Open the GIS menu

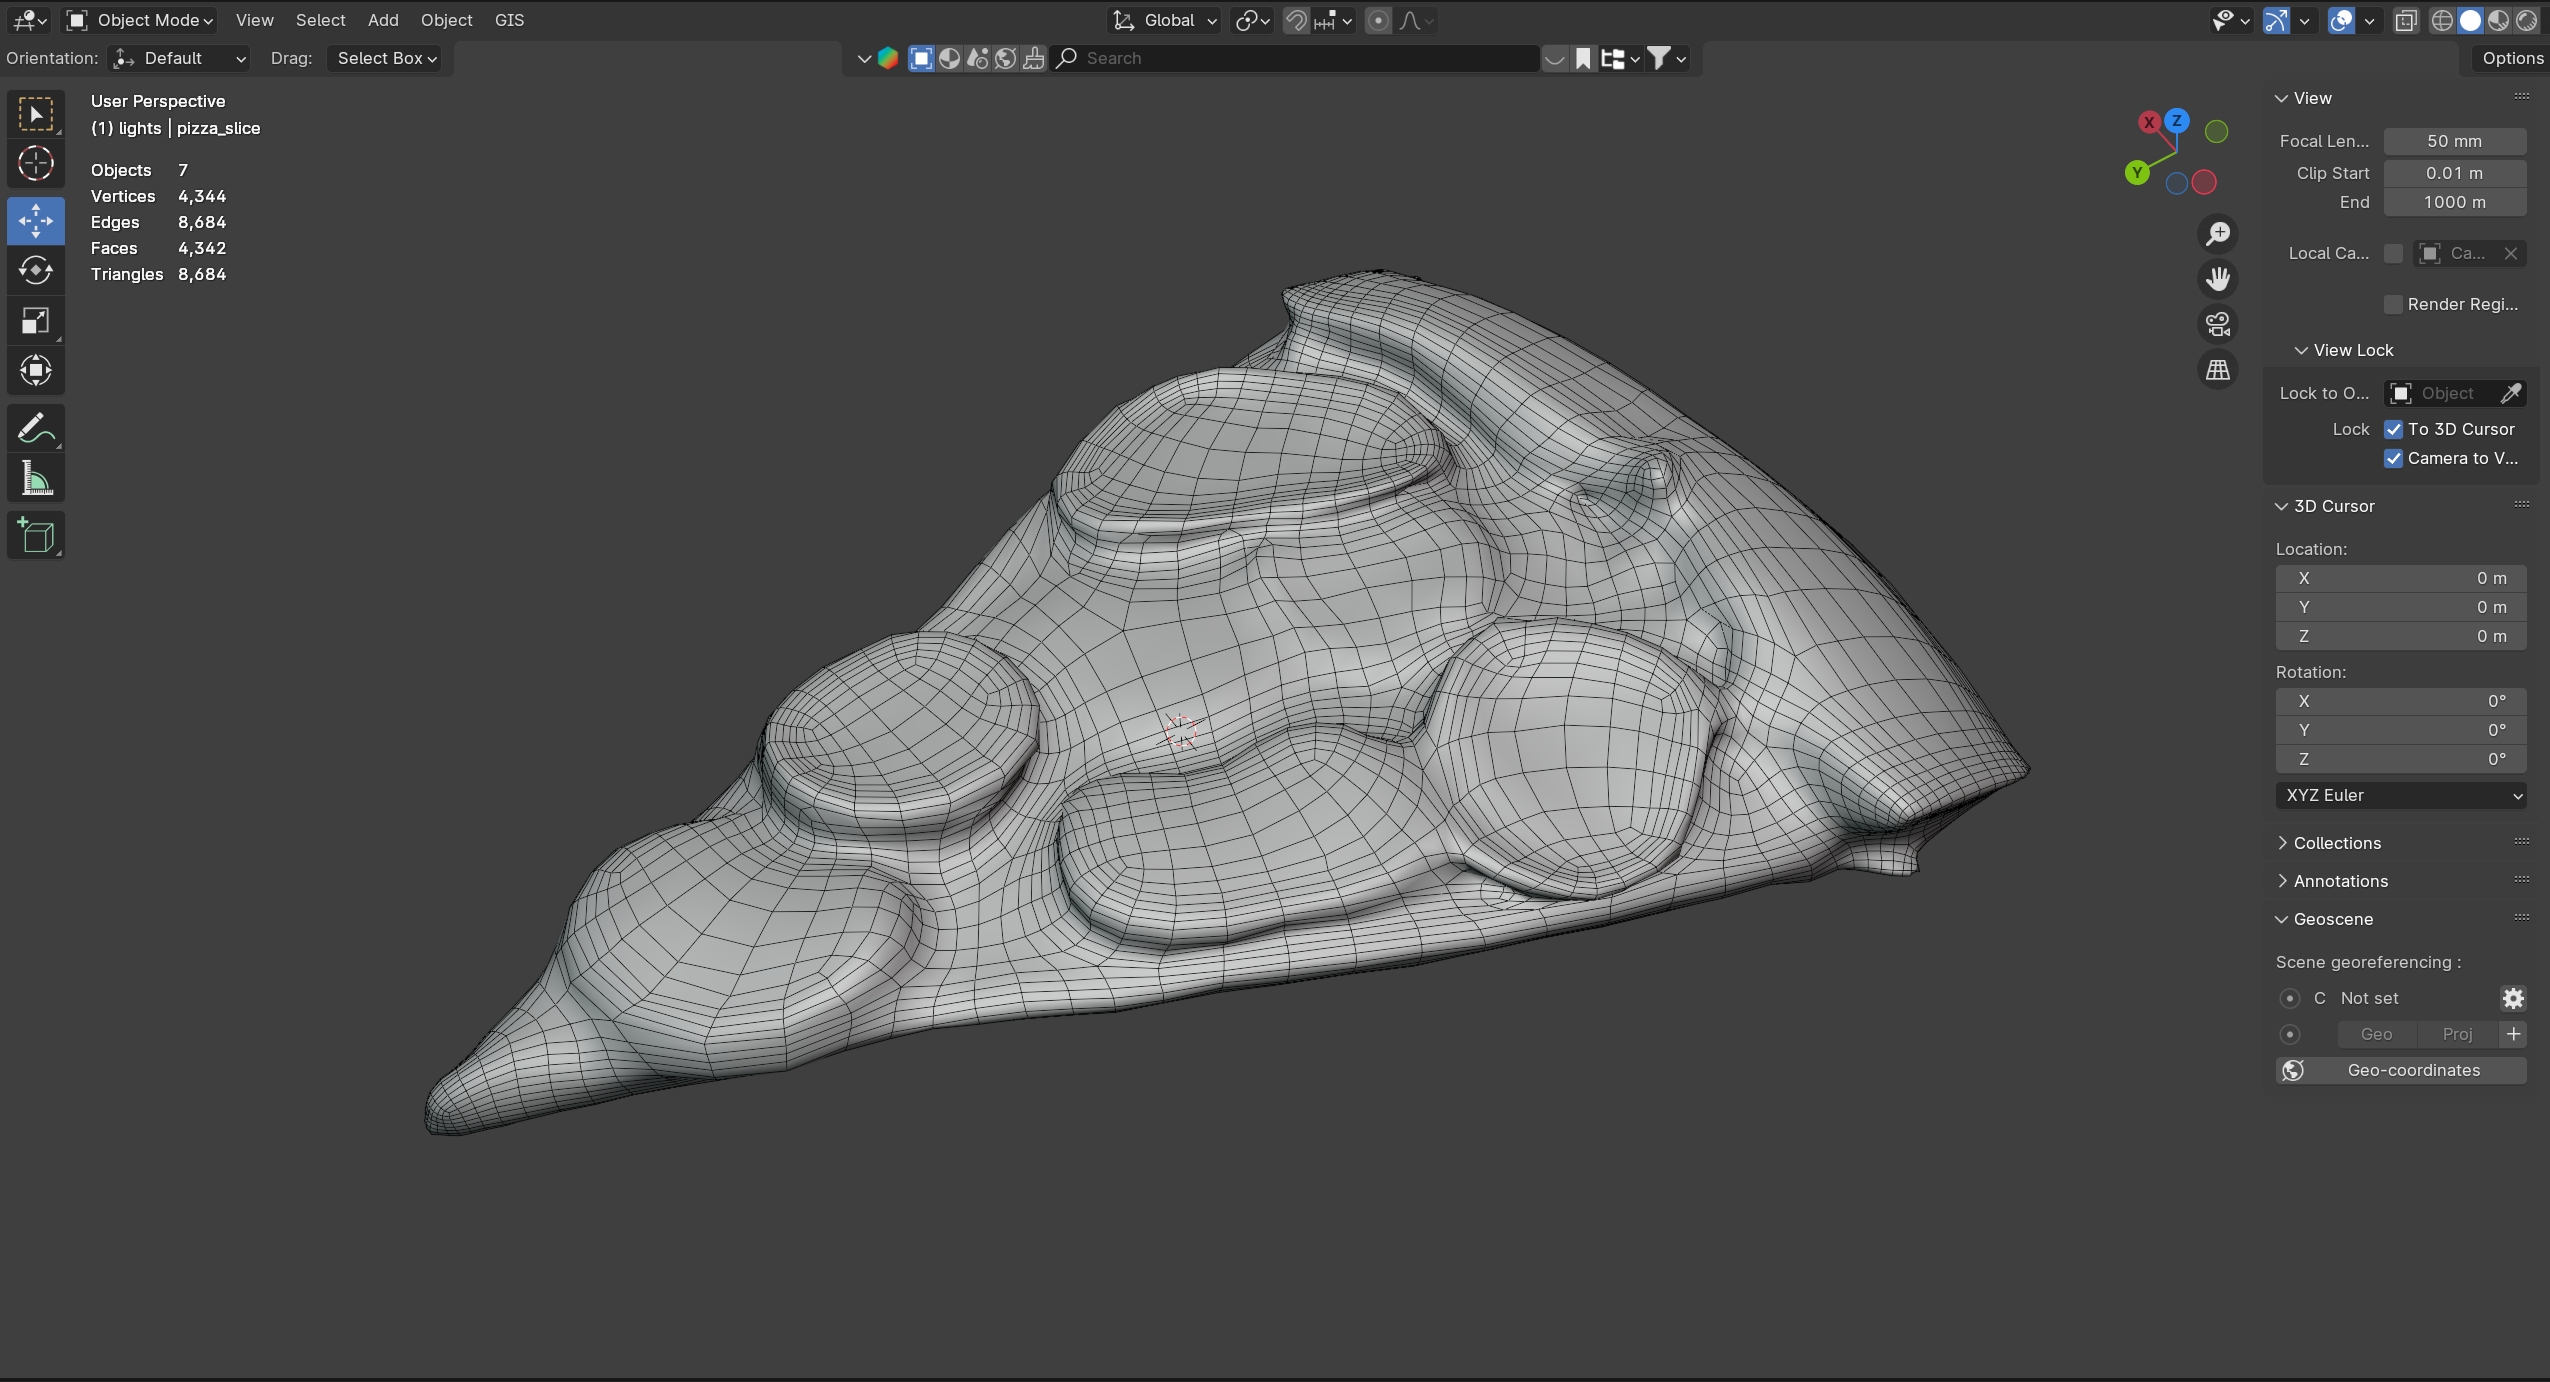[509, 20]
